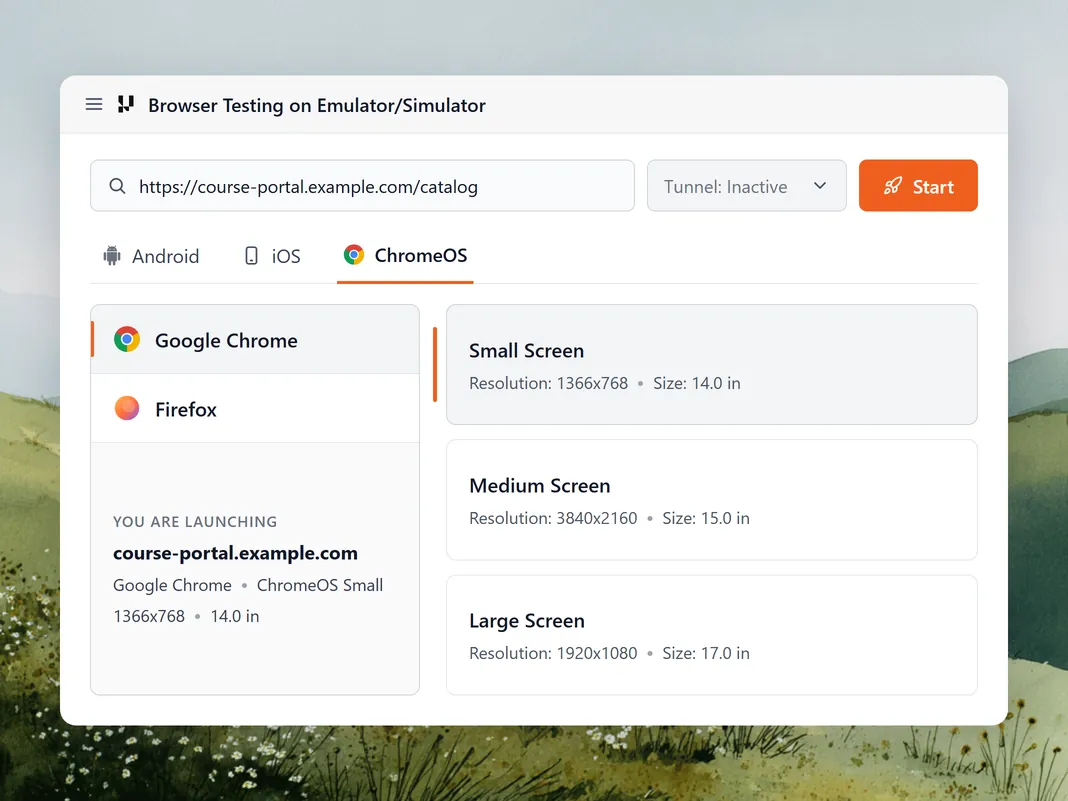Start the browser test session
Screen dimensions: 1068x801
click(918, 186)
